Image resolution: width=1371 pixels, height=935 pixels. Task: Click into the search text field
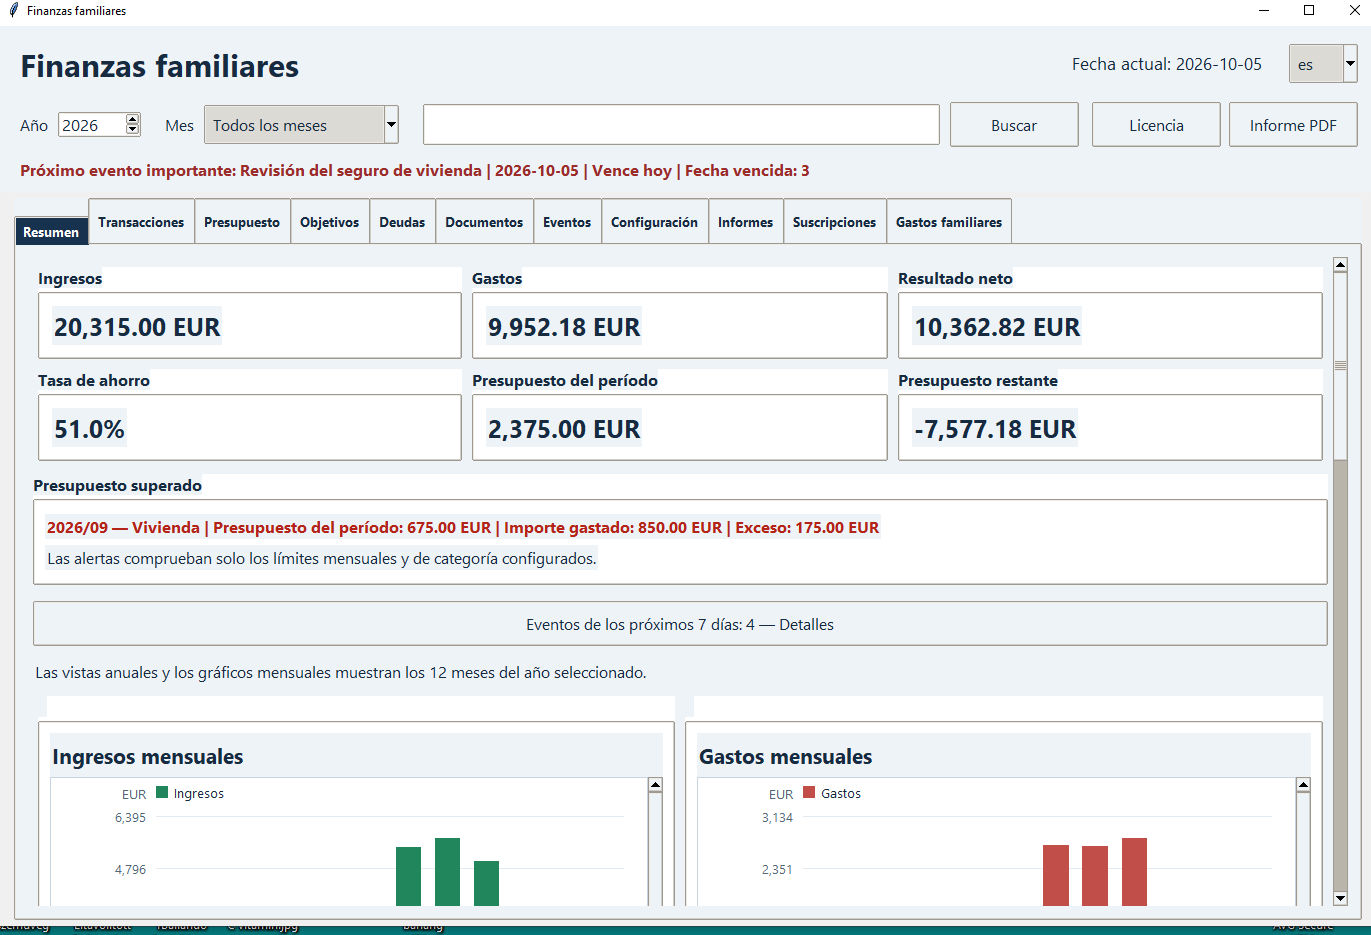click(681, 125)
